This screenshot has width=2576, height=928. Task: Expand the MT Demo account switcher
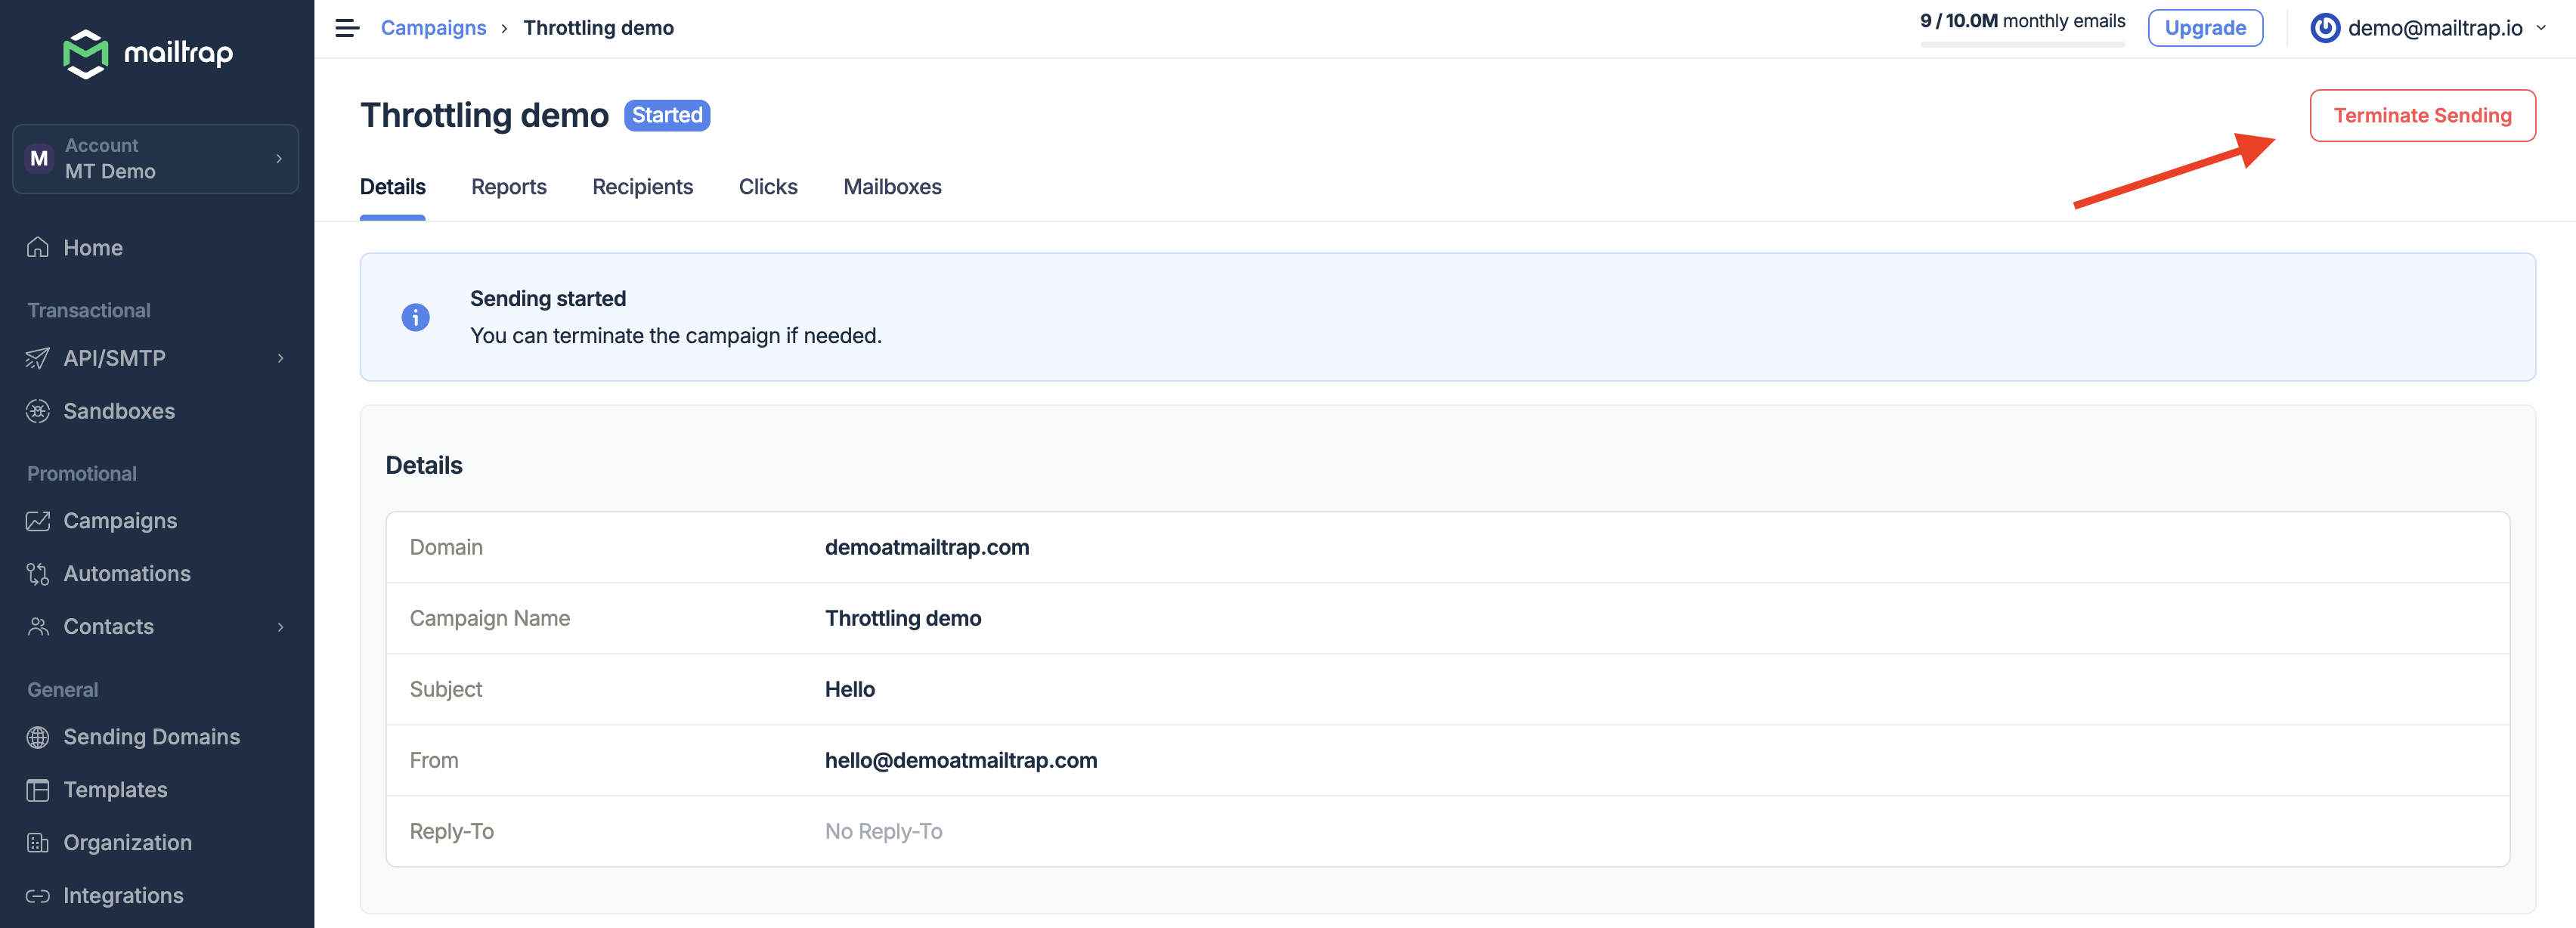[155, 159]
